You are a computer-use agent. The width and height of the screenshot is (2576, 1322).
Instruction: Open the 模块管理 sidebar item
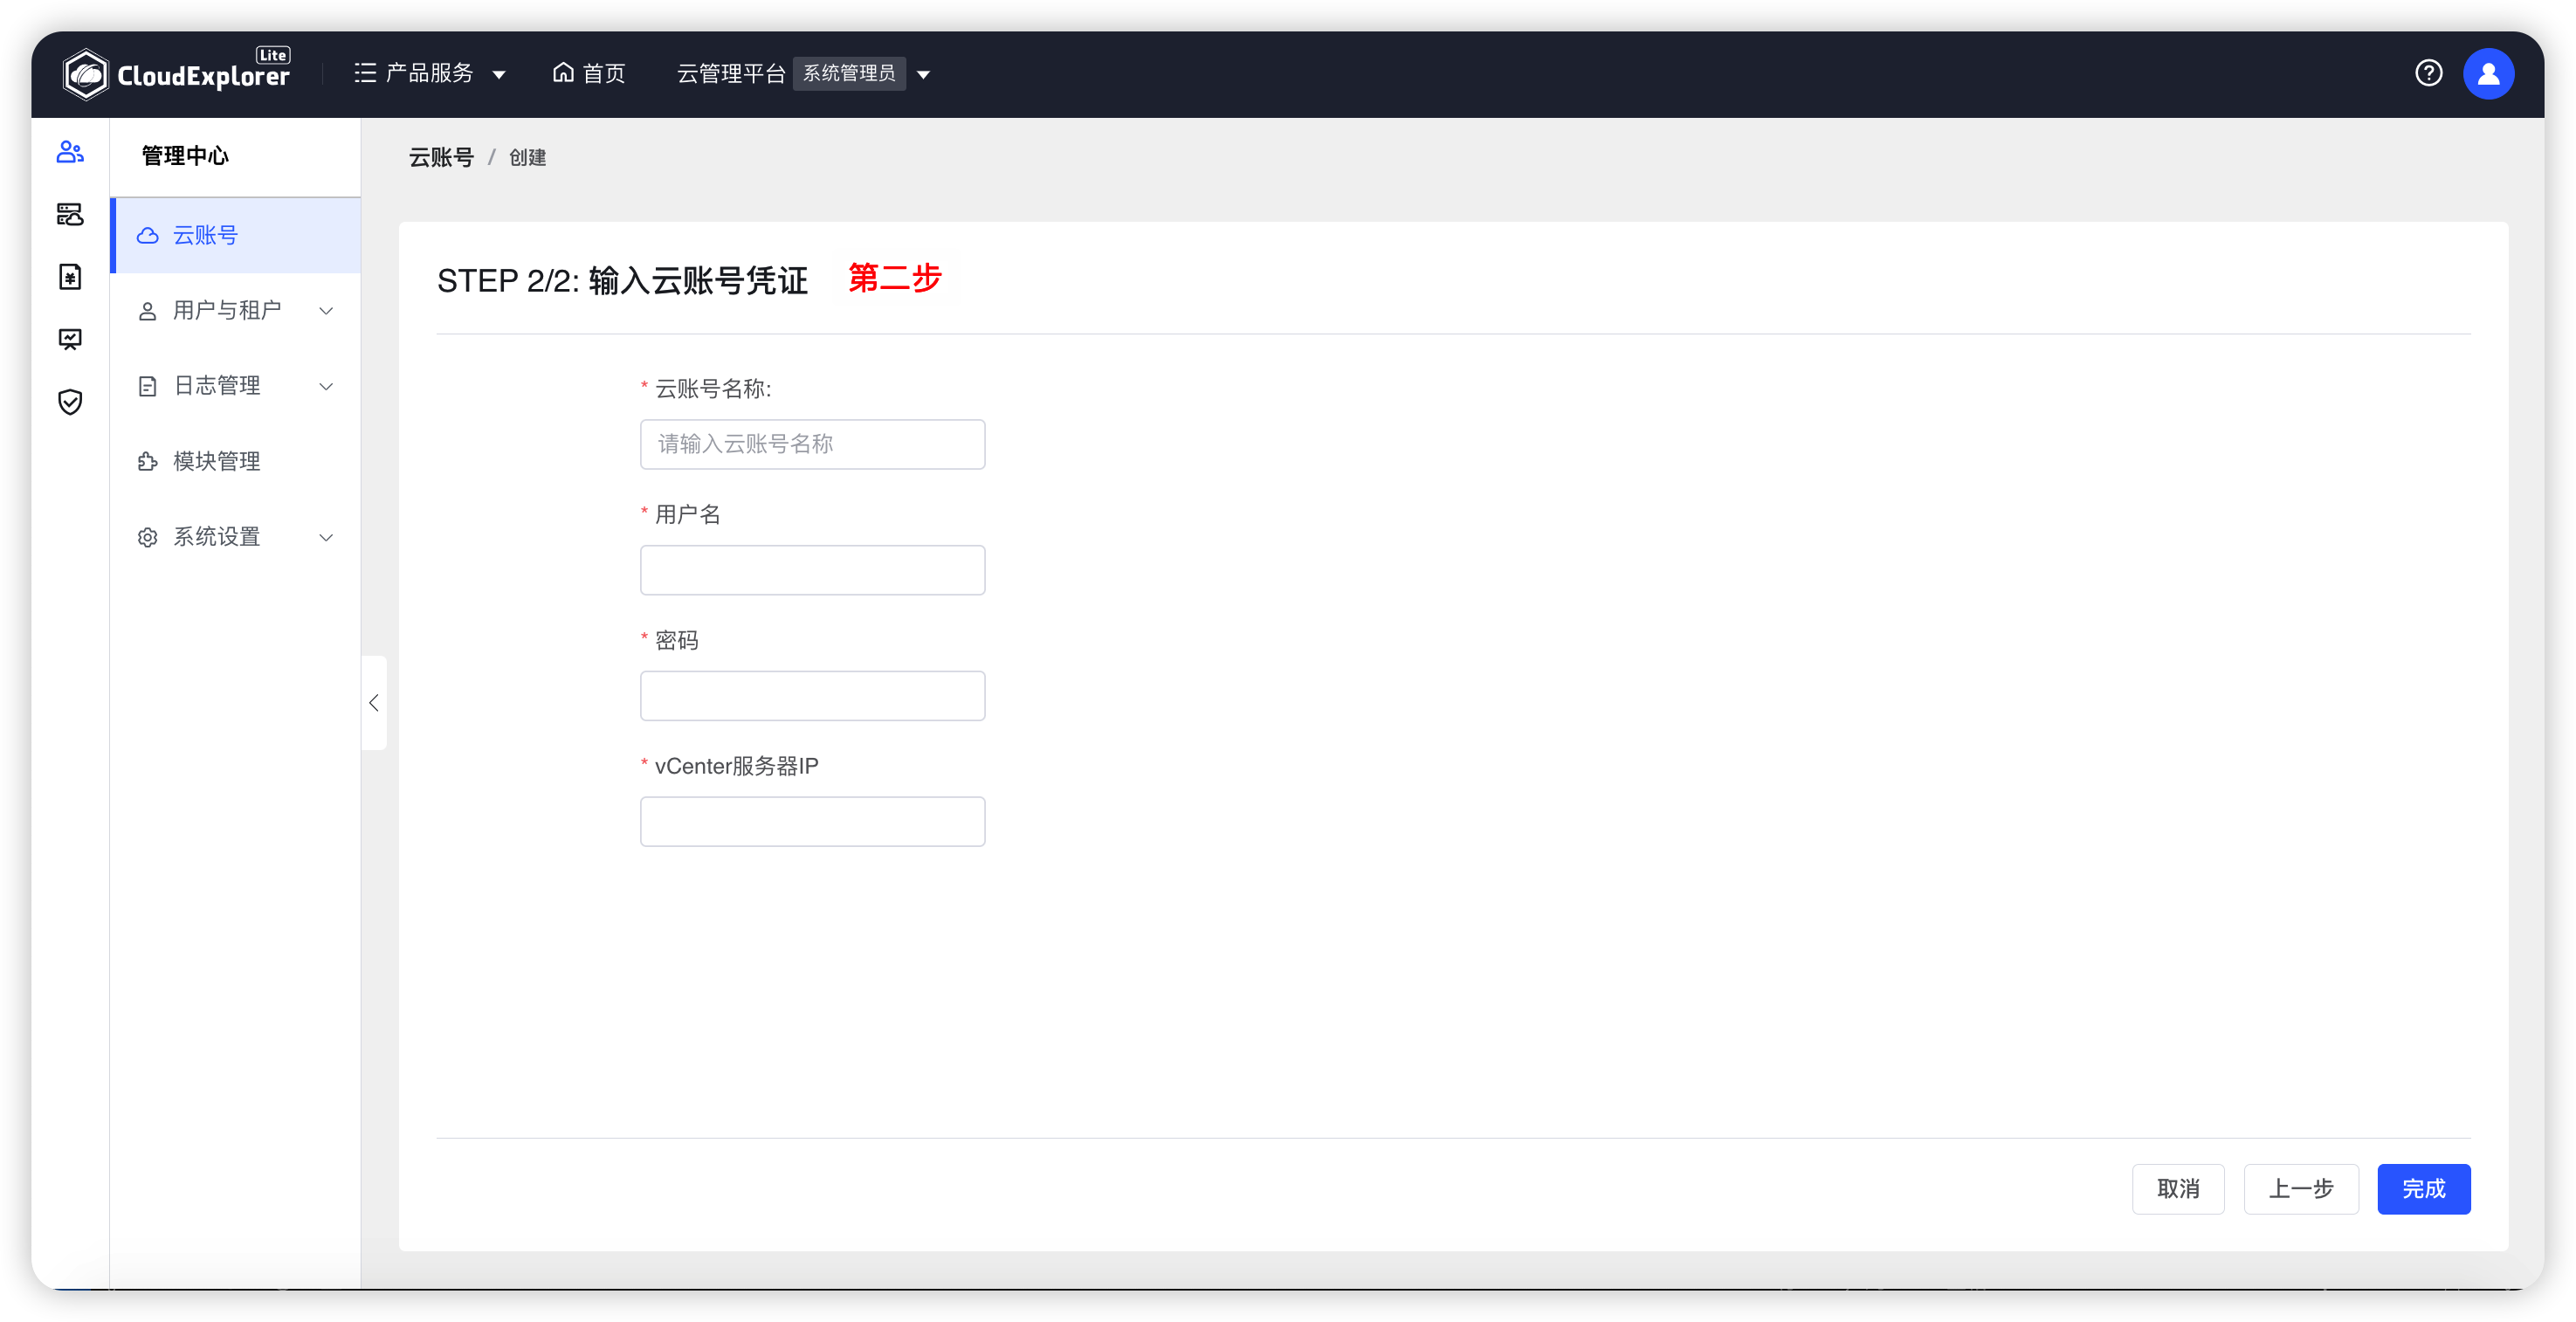(x=236, y=461)
